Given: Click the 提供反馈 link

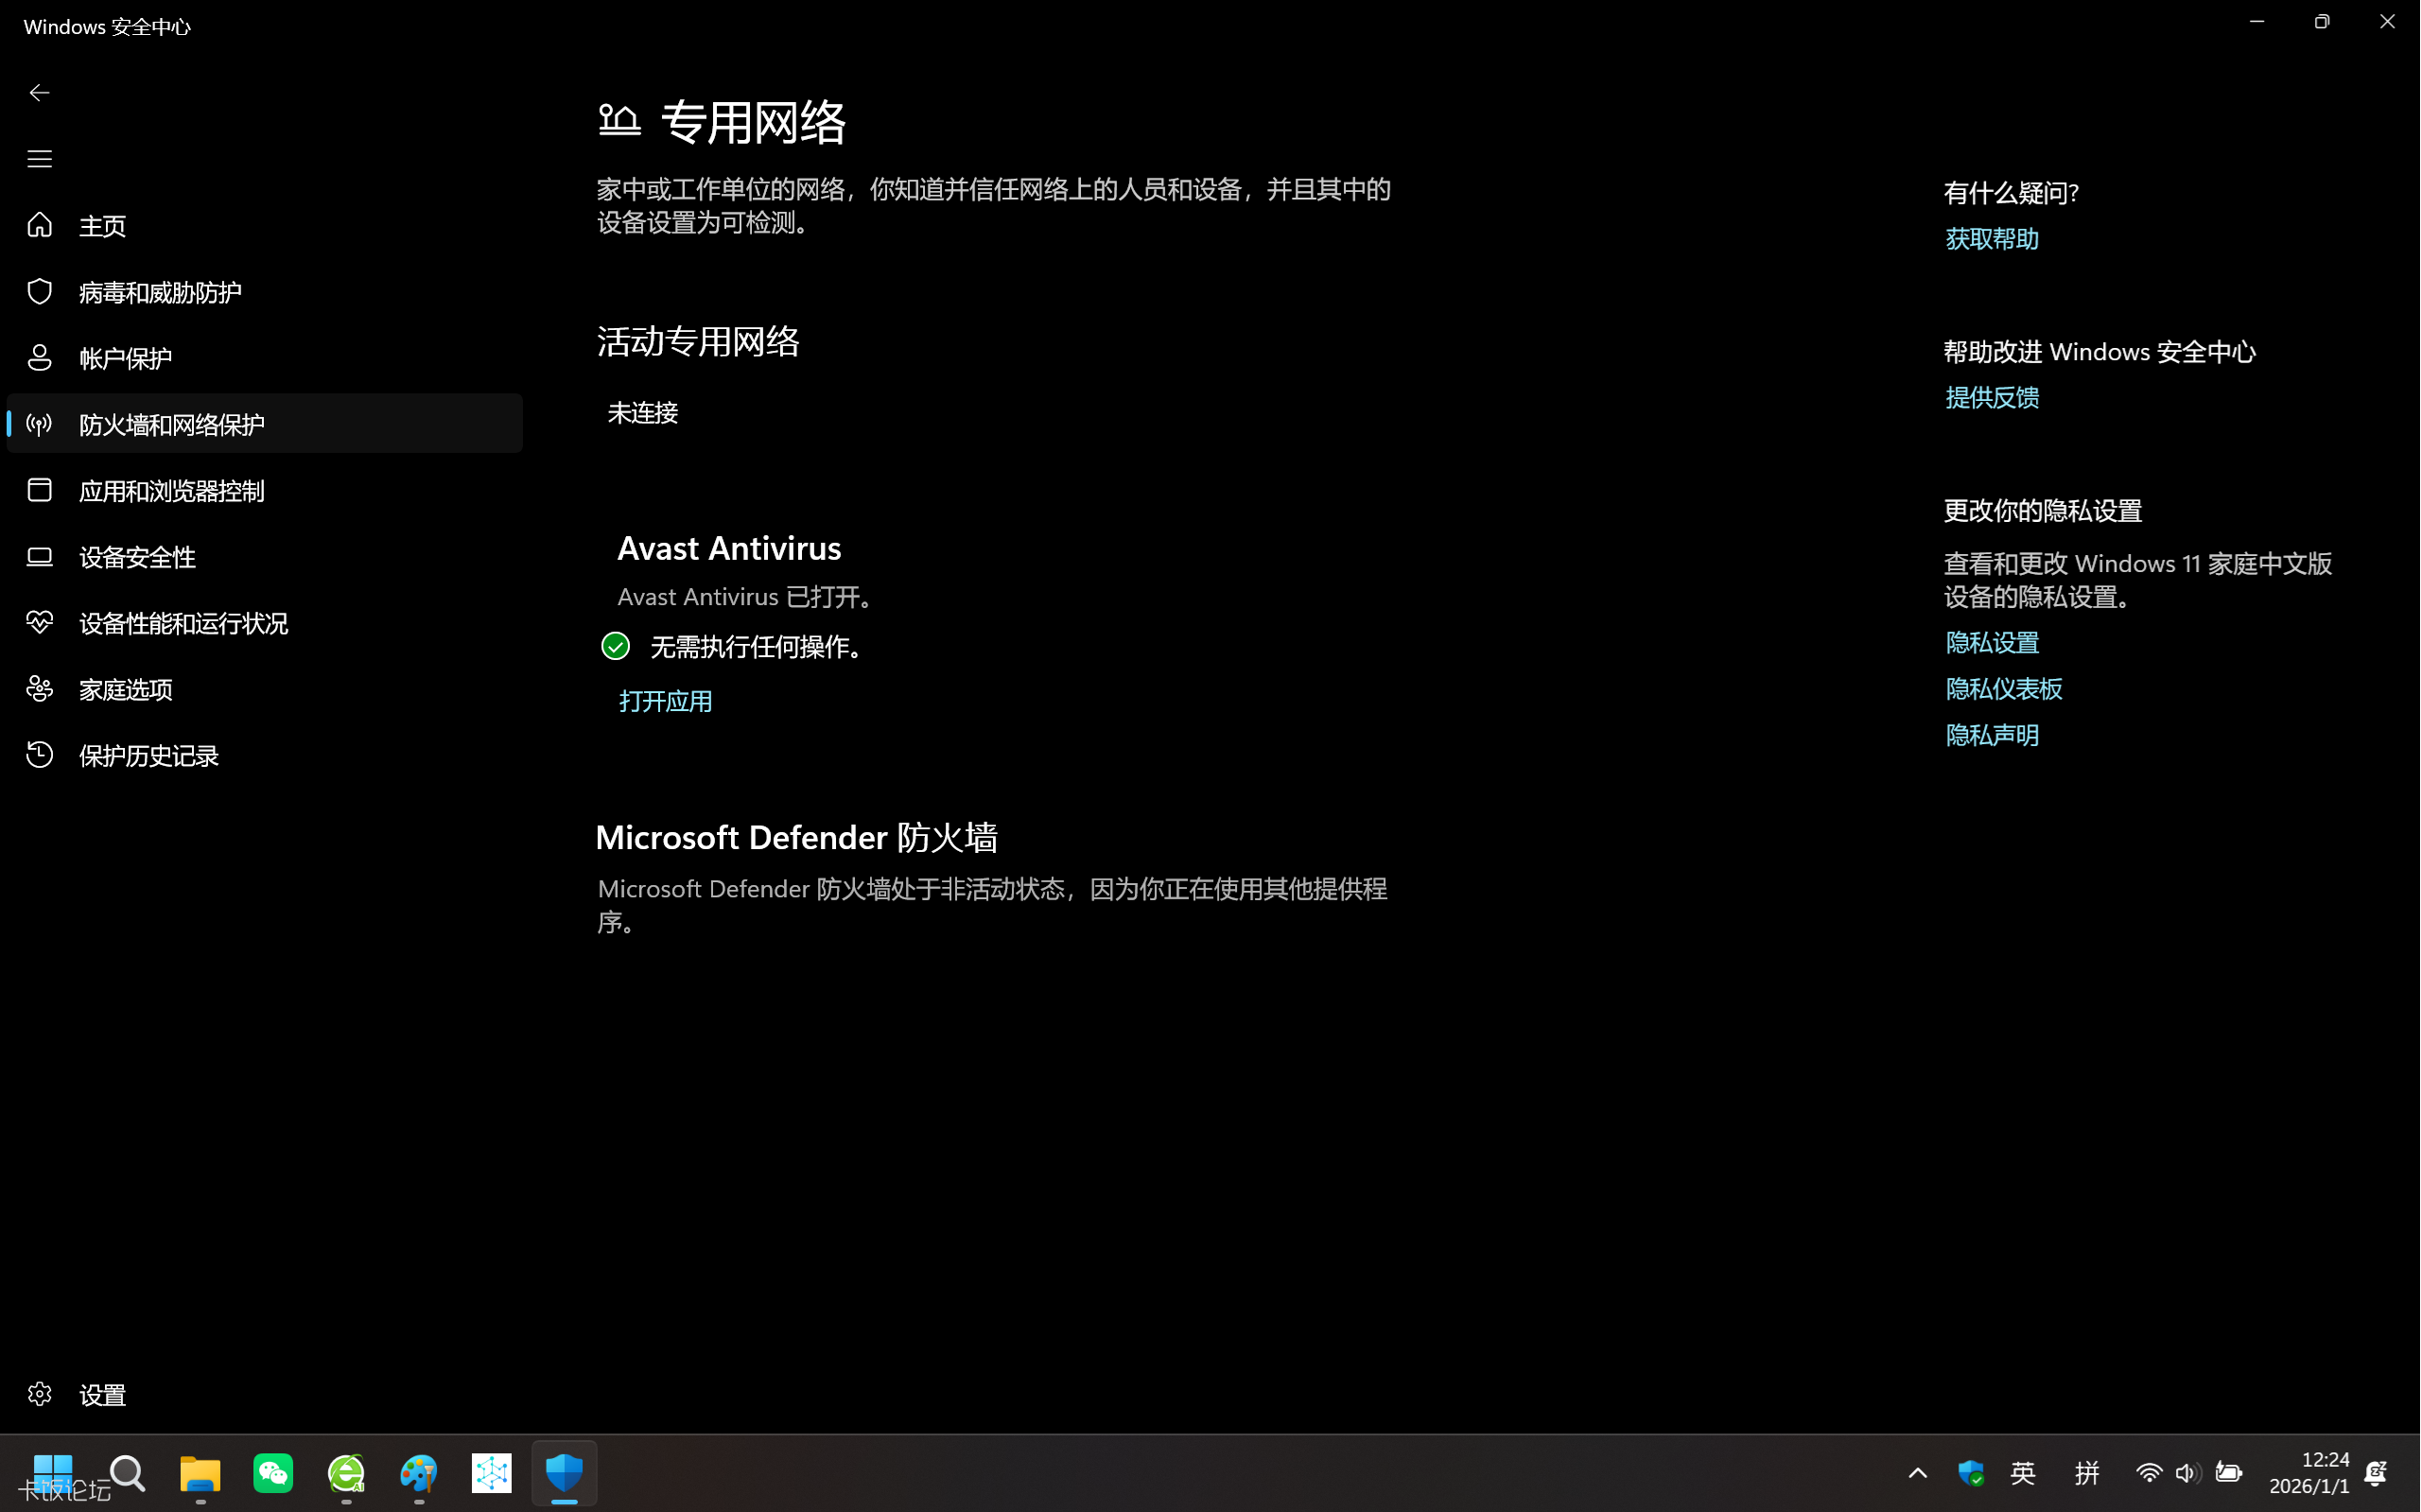Looking at the screenshot, I should (x=1991, y=398).
